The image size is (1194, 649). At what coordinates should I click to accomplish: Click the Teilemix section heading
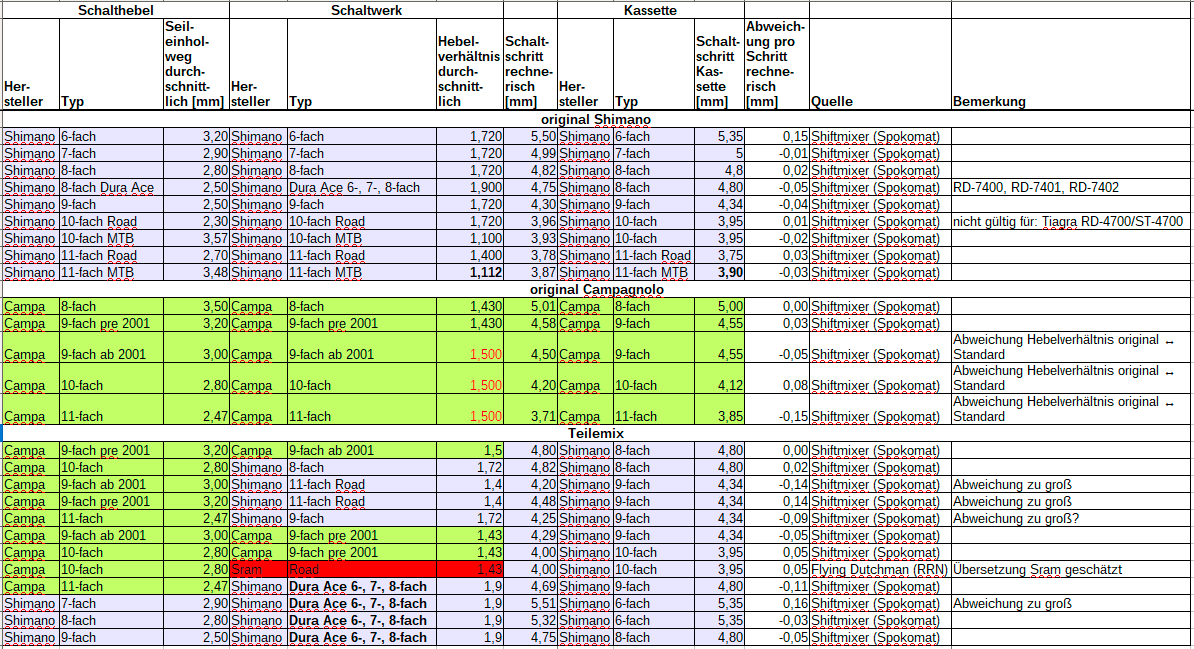coord(596,434)
